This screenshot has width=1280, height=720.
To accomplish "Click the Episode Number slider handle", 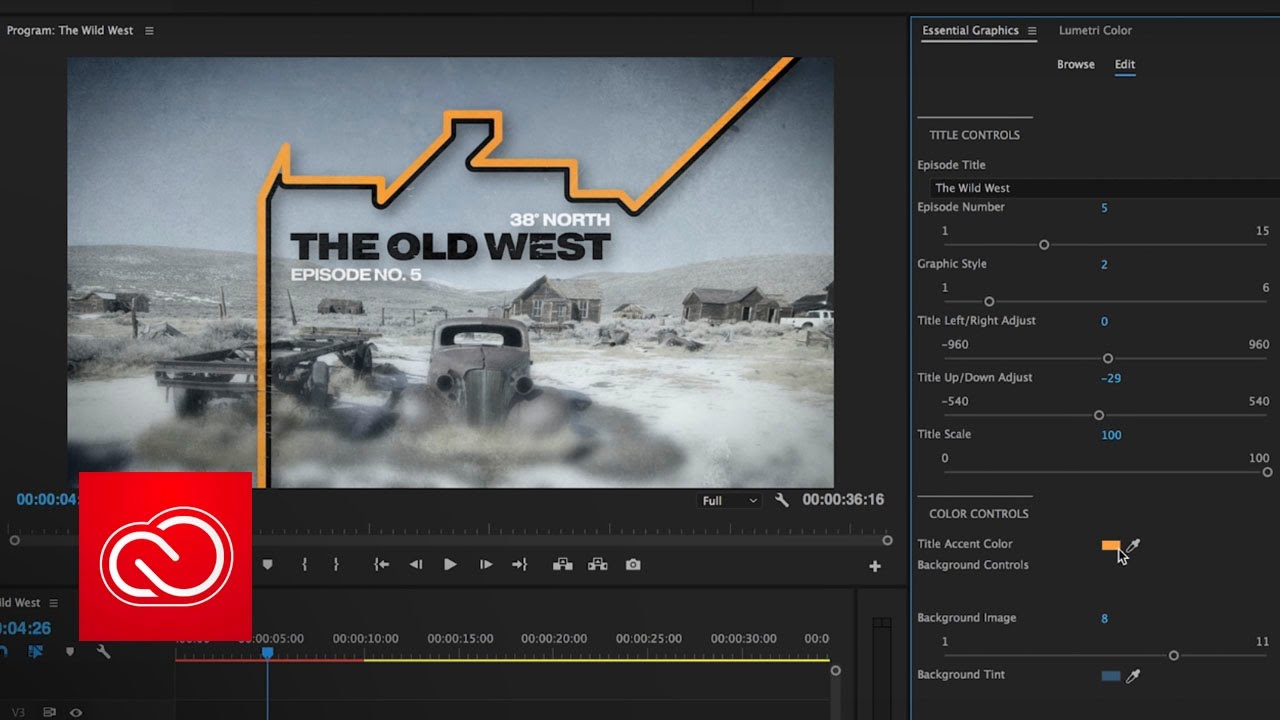I will (1044, 245).
